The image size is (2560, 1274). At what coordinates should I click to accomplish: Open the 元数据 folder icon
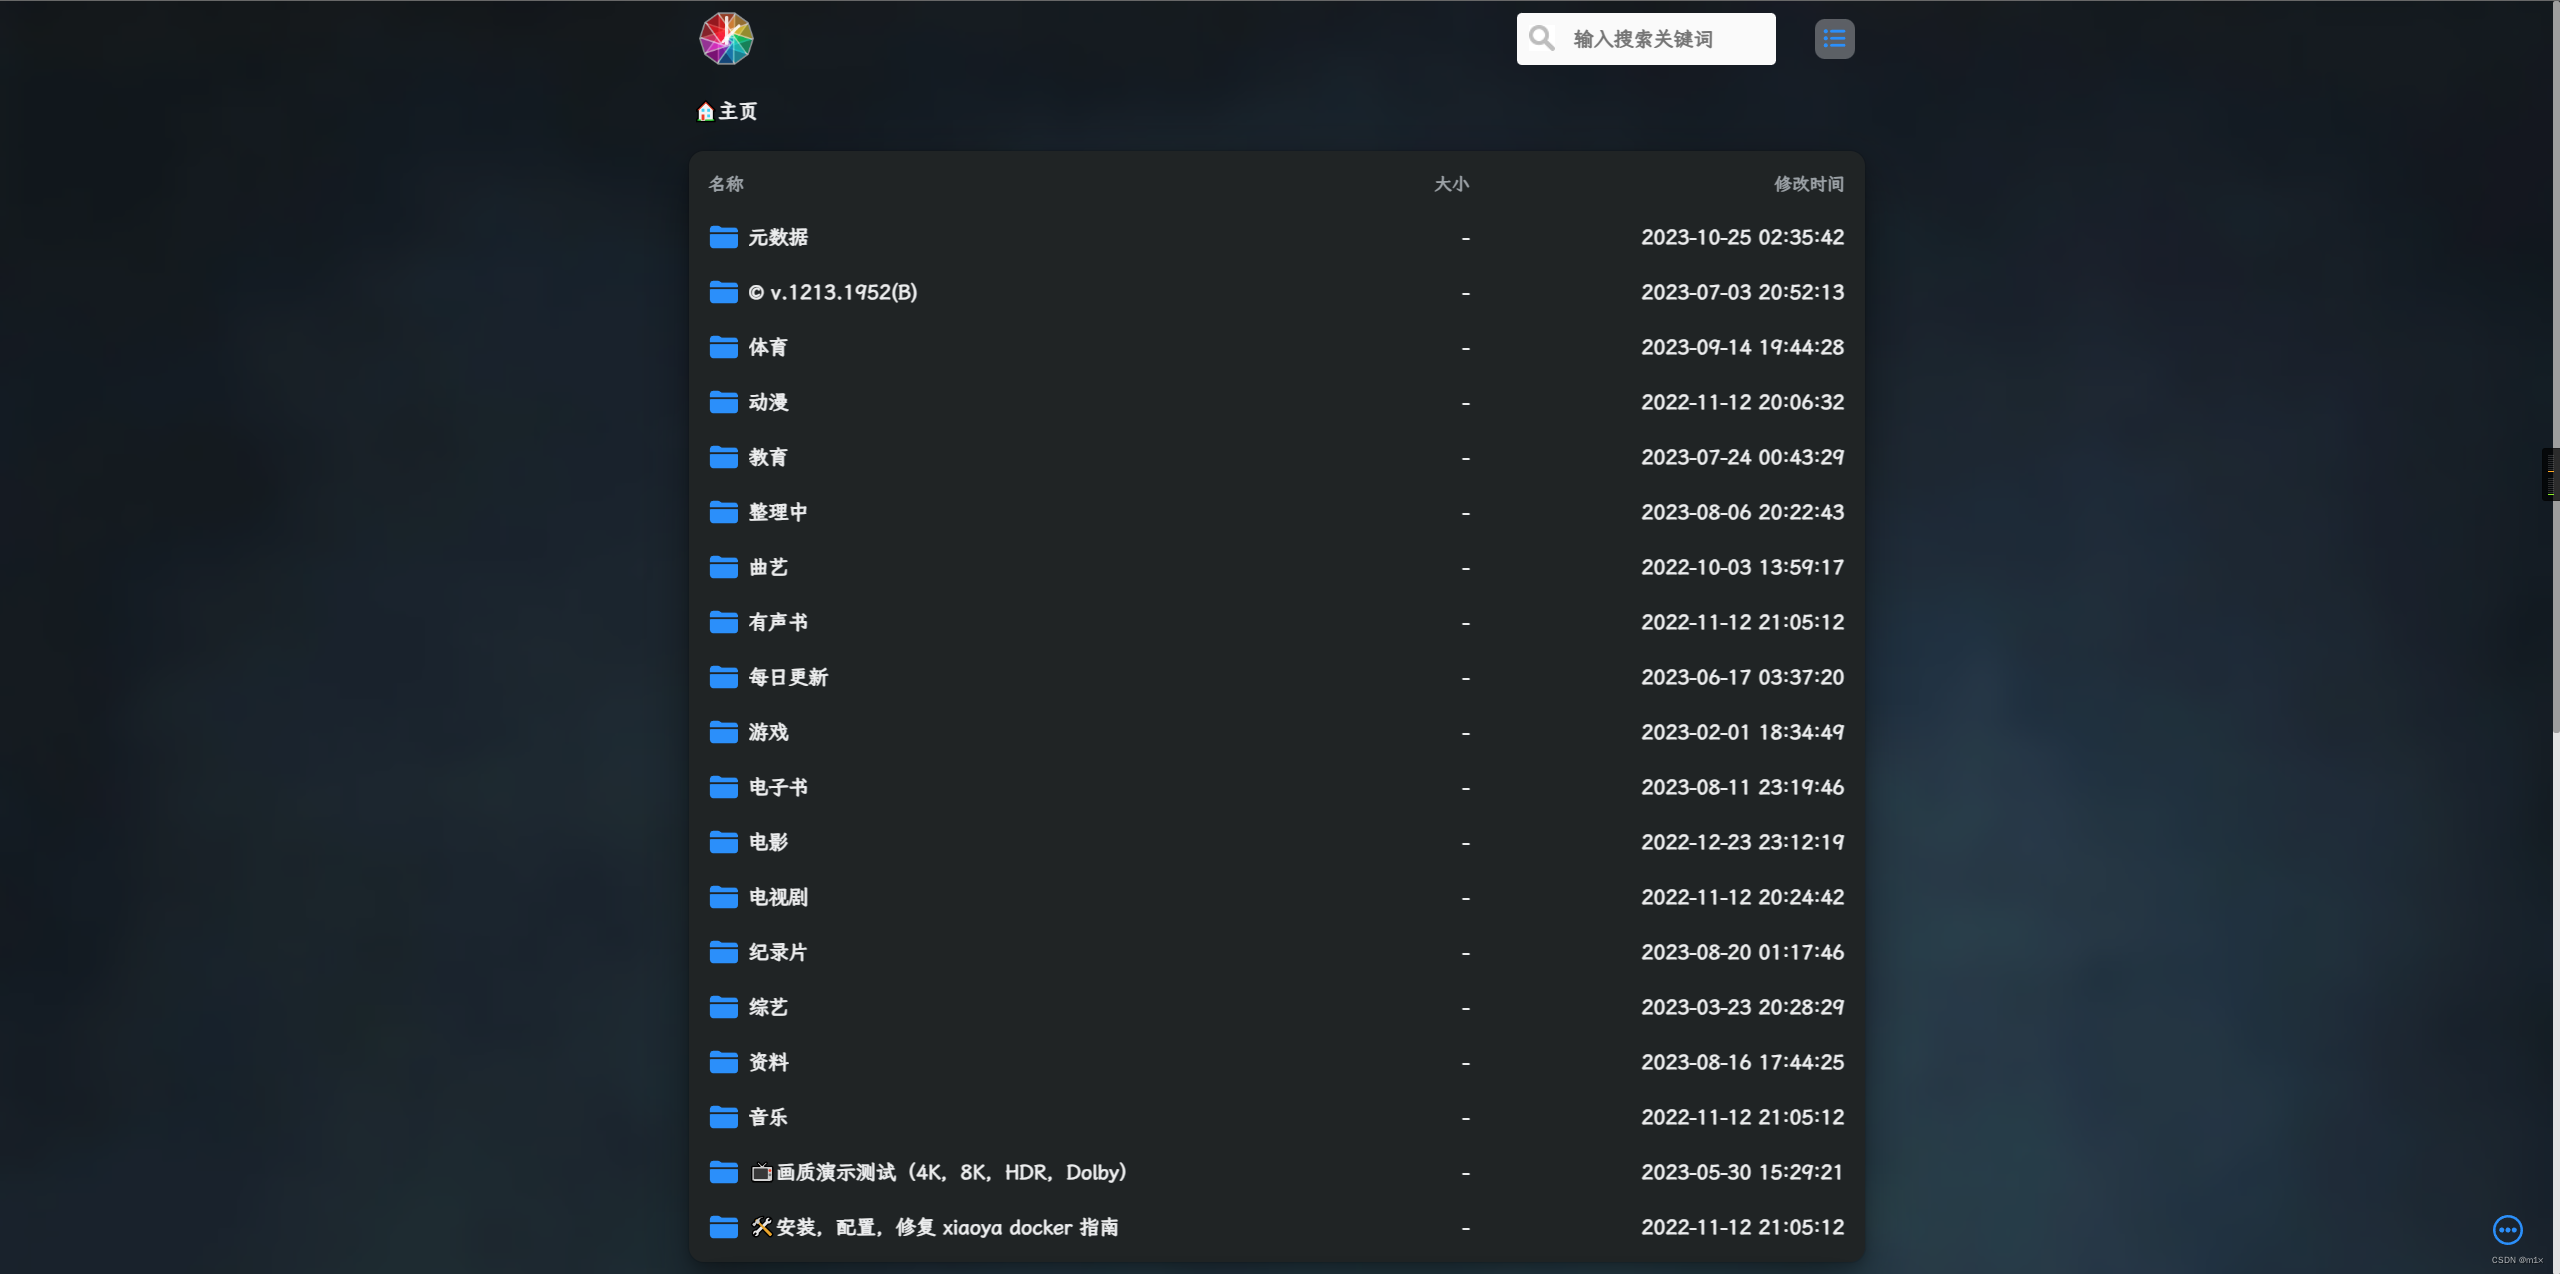point(723,237)
